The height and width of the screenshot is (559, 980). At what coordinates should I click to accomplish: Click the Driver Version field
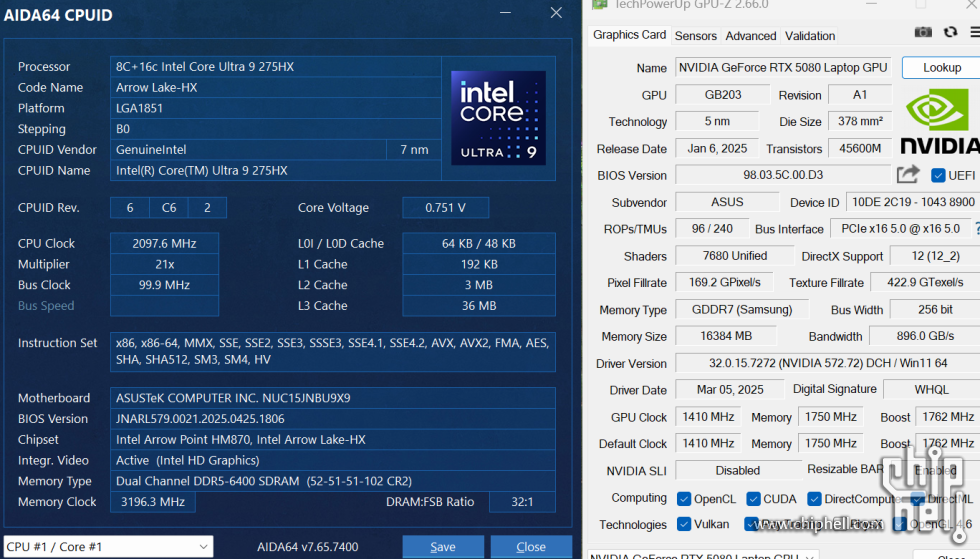pyautogui.click(x=828, y=363)
